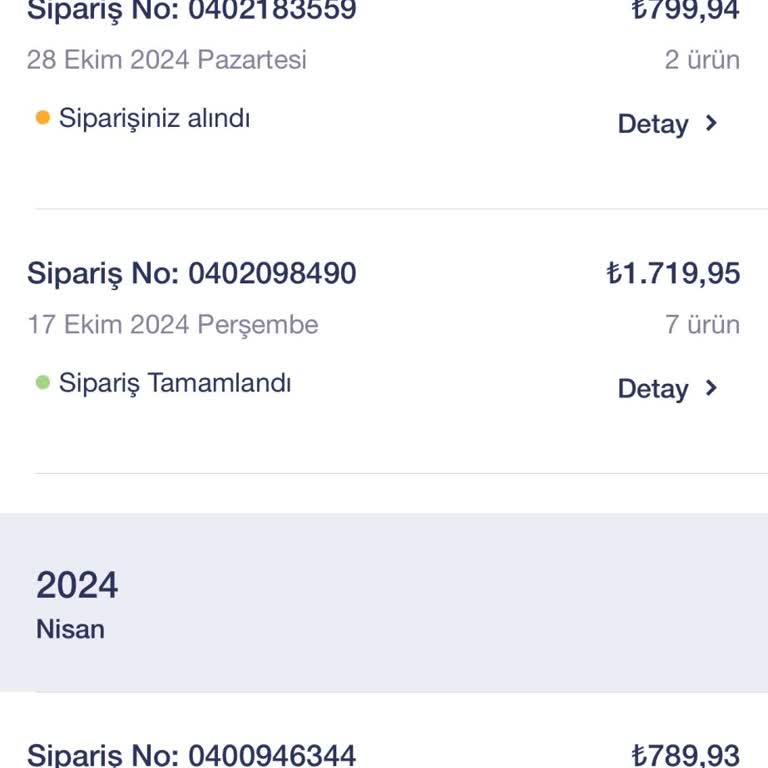Click the 28 Ekim 2024 Pazartesi date
Screen dimensions: 768x768
click(167, 59)
